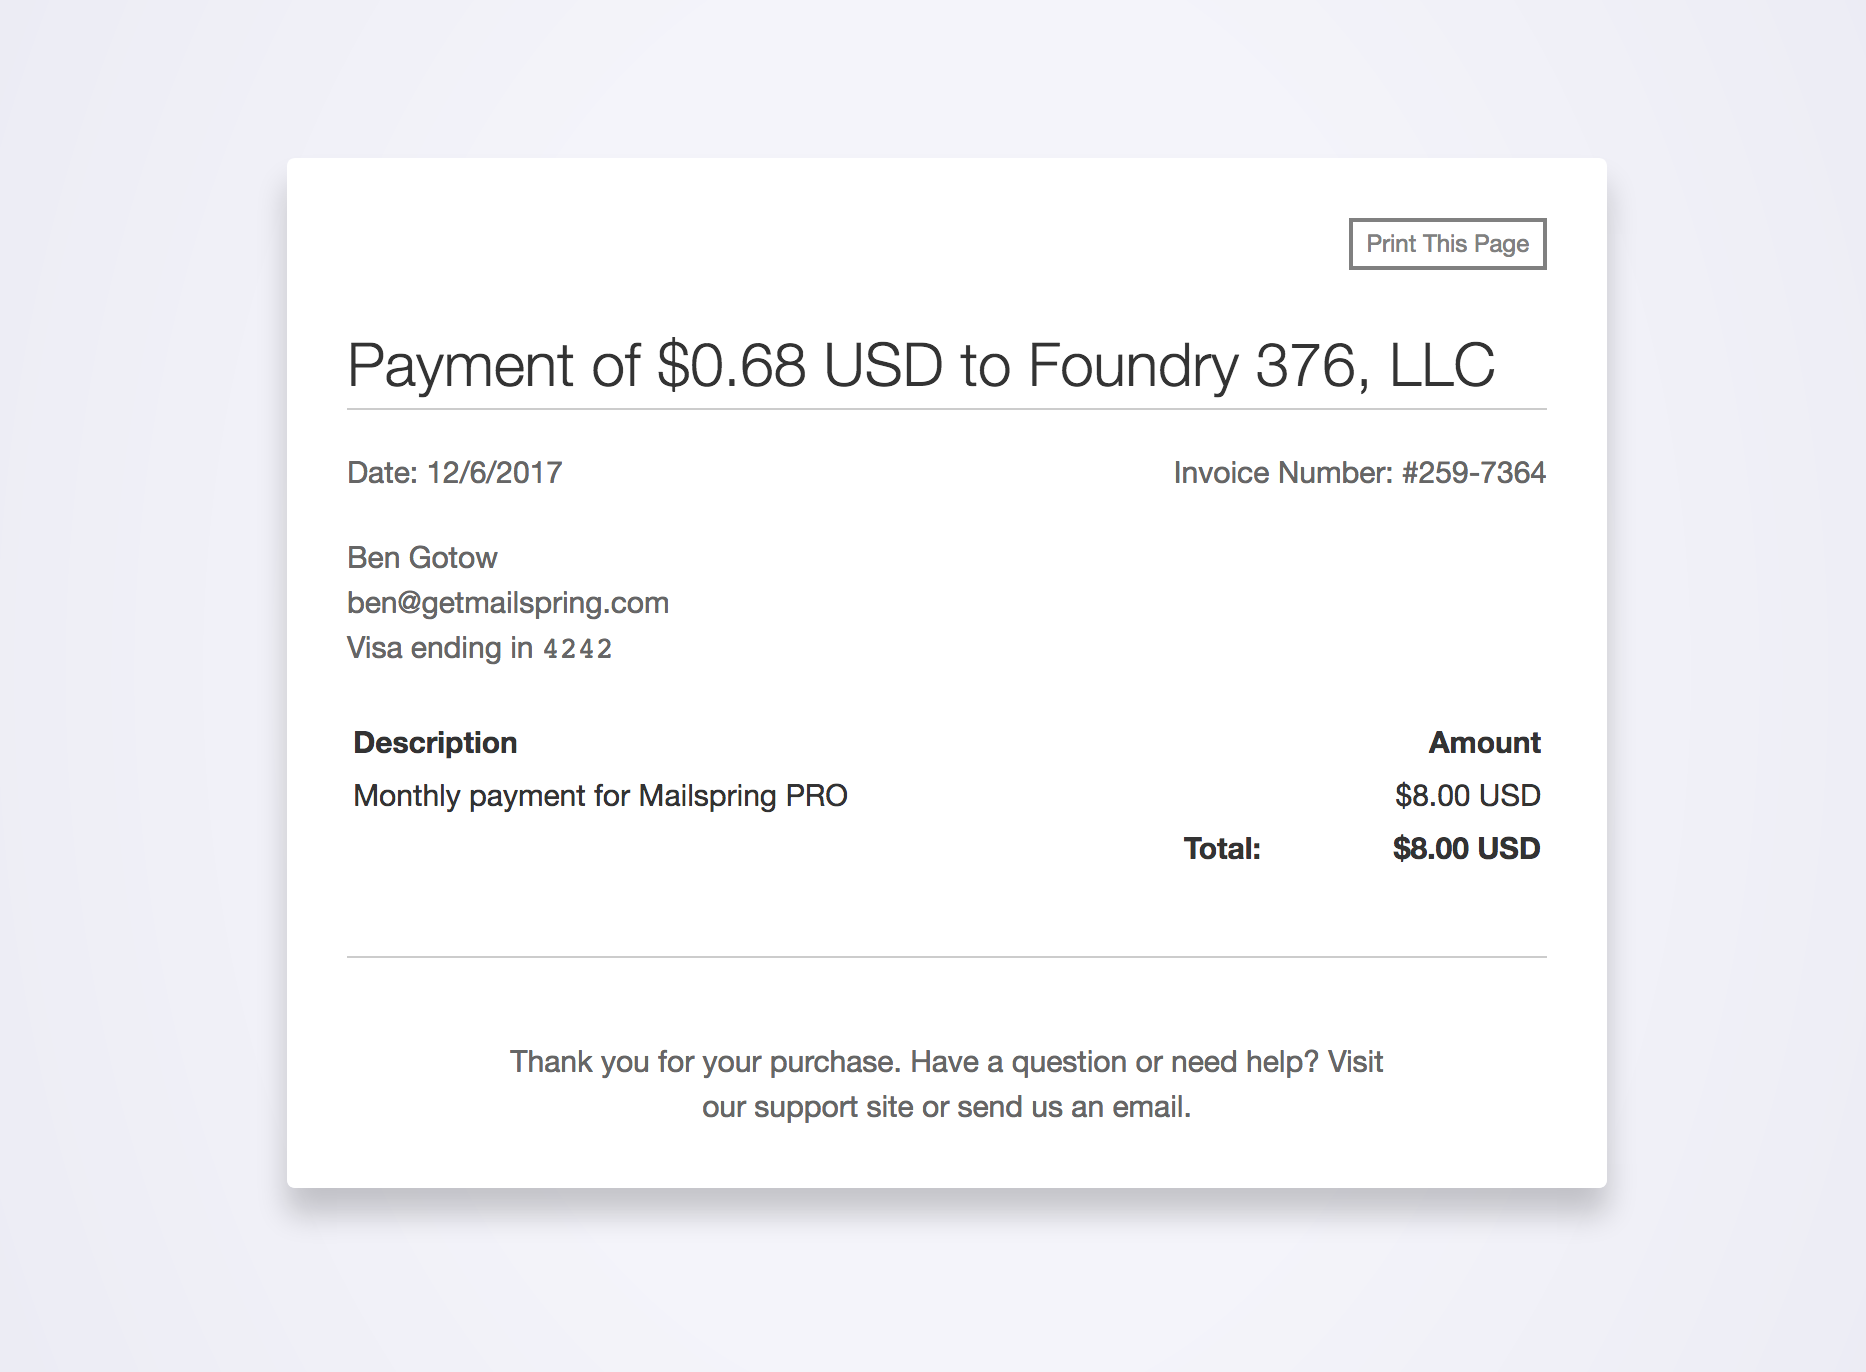Click the send us an email link
This screenshot has width=1866, height=1372.
pos(1072,1107)
